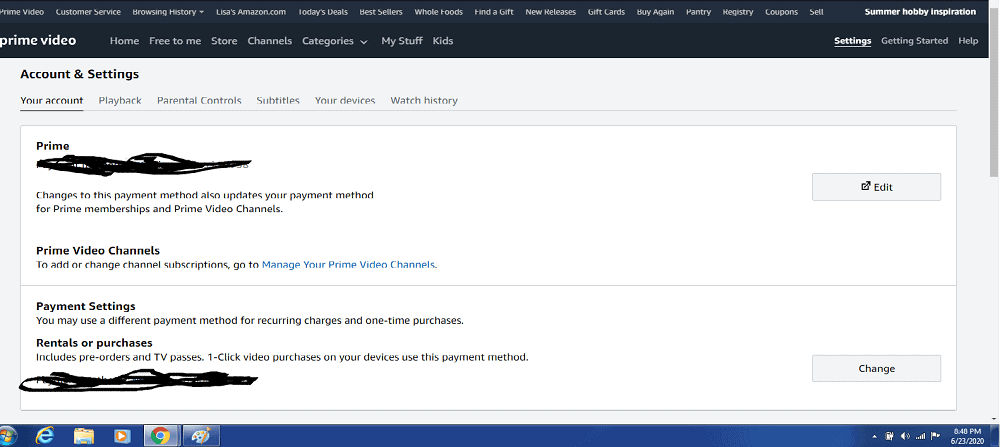Open the Pantry link

click(698, 12)
